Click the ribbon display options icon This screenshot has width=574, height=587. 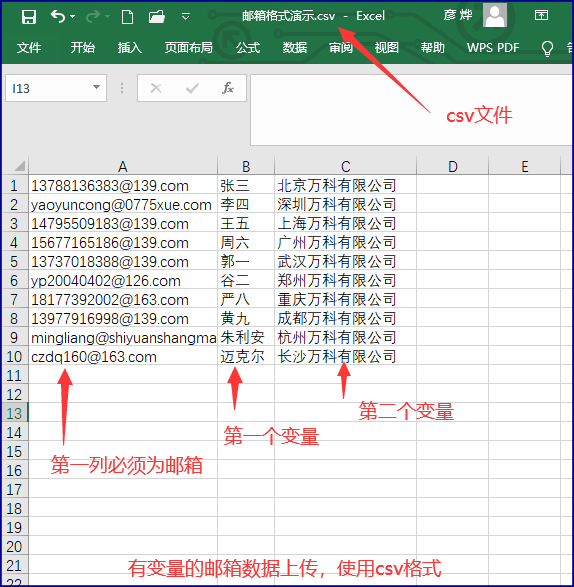(541, 15)
